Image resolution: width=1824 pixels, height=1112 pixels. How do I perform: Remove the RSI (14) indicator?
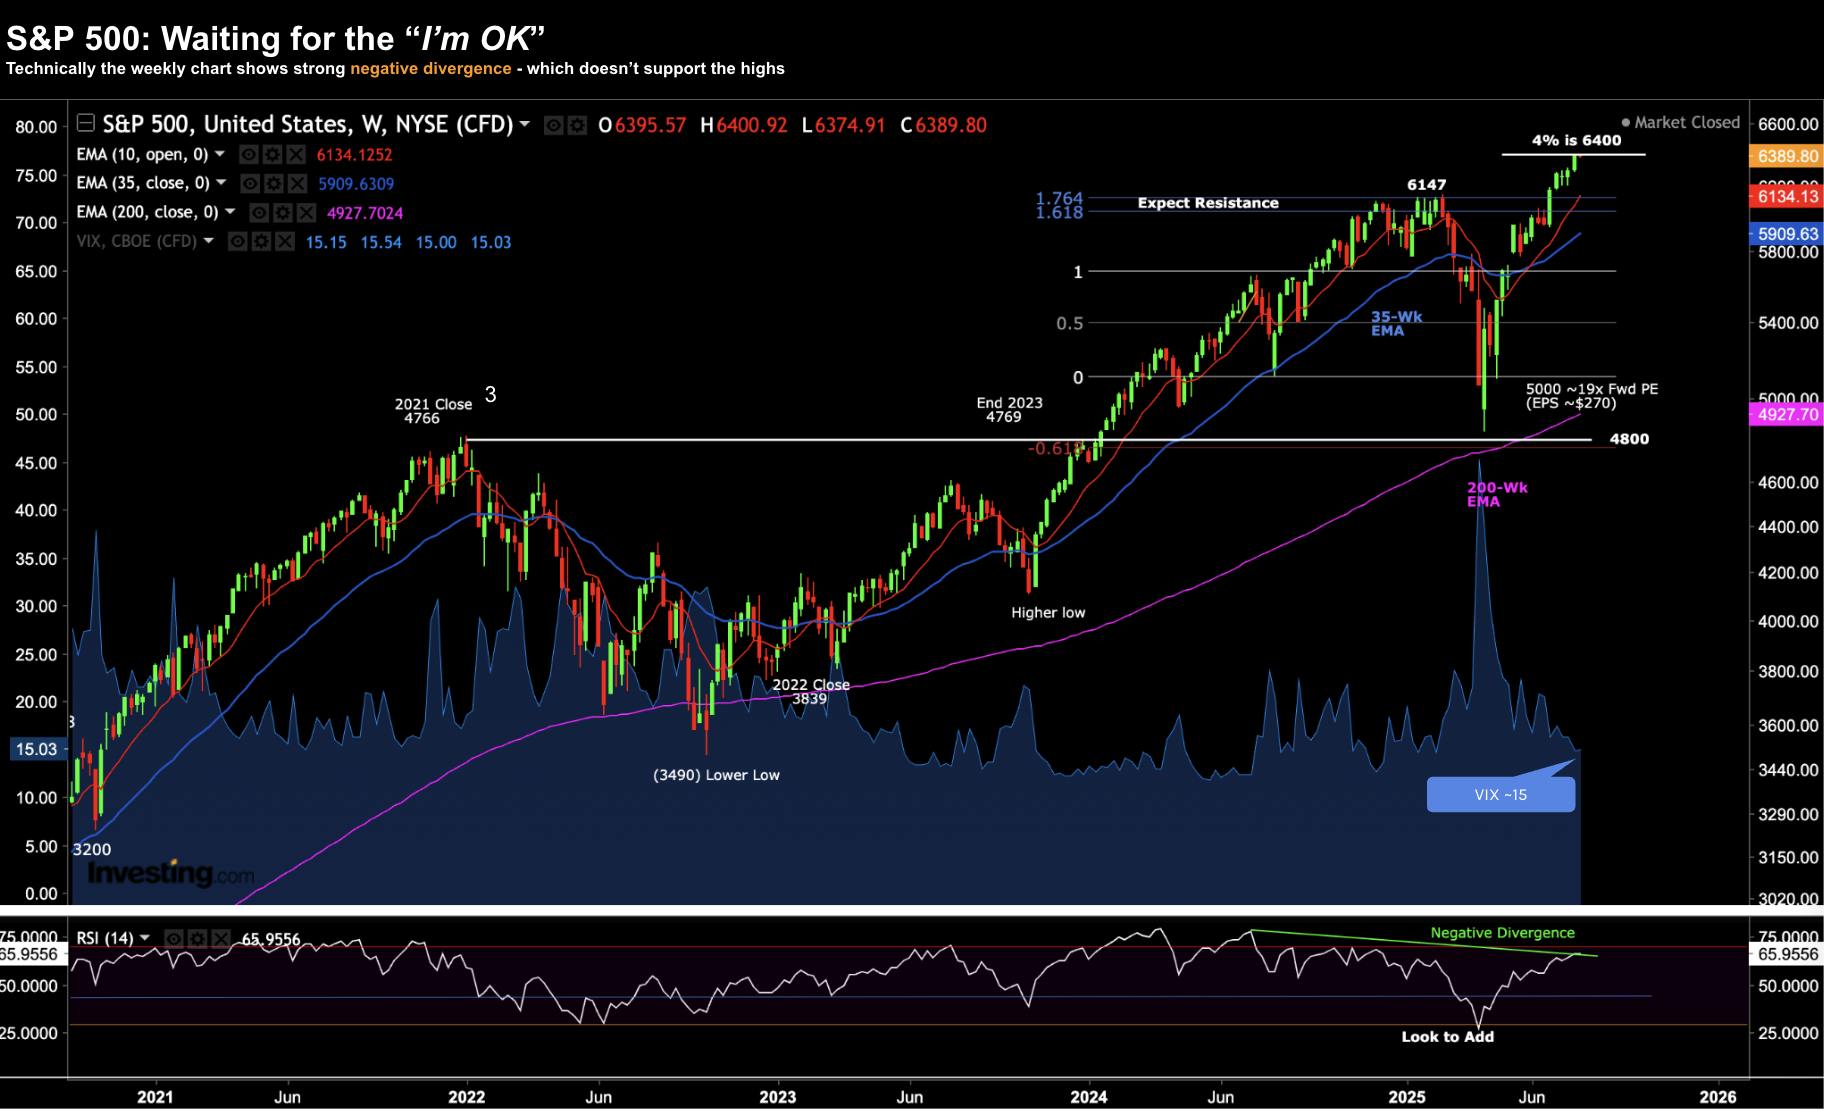coord(221,939)
